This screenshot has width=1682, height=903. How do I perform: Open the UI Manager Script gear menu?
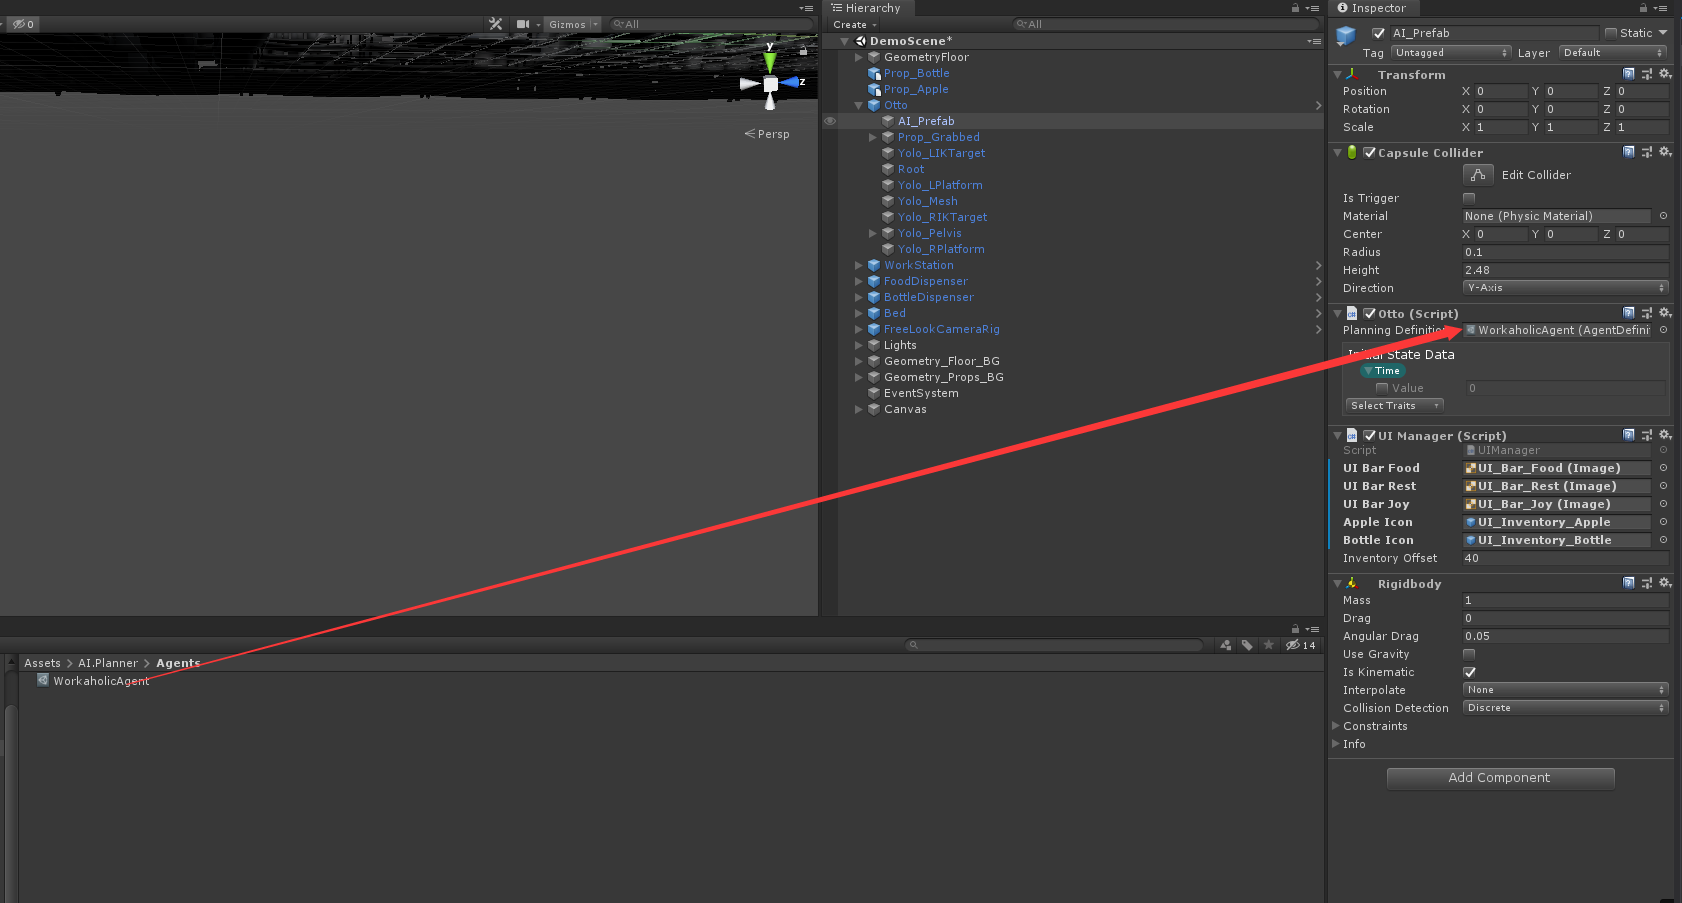(1664, 435)
